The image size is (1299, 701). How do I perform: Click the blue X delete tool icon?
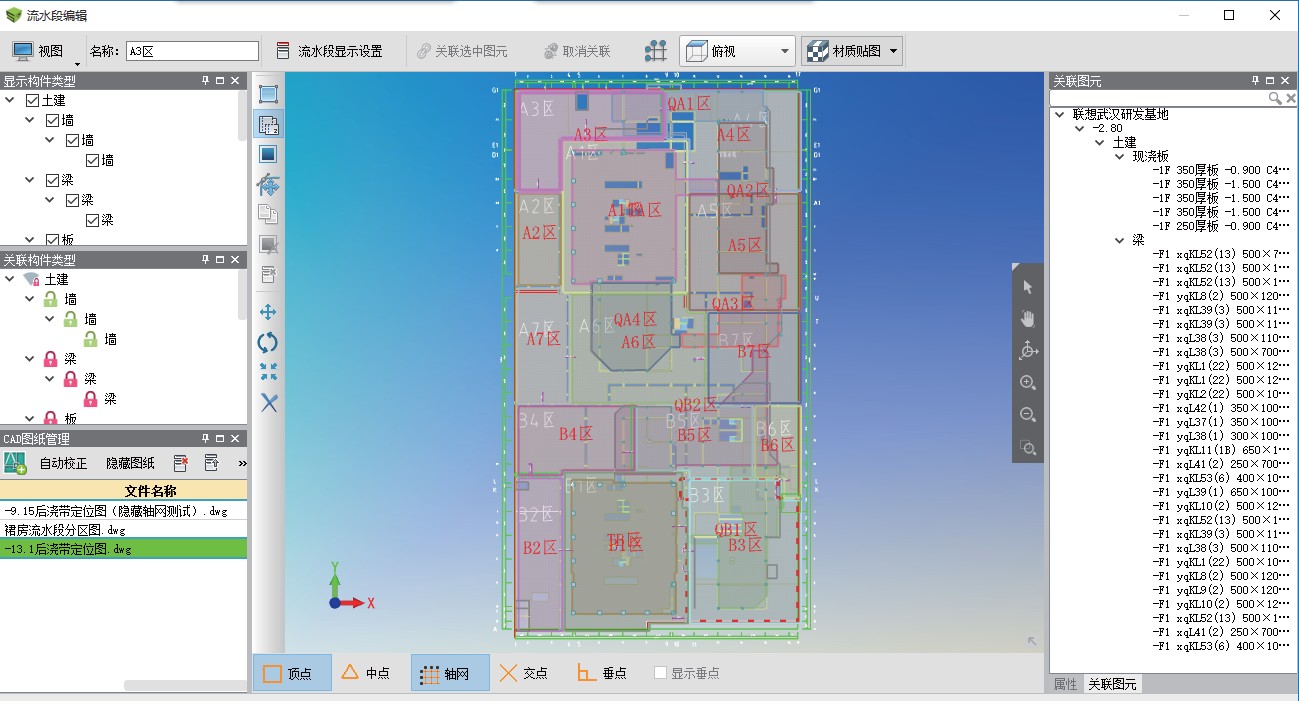[x=268, y=403]
